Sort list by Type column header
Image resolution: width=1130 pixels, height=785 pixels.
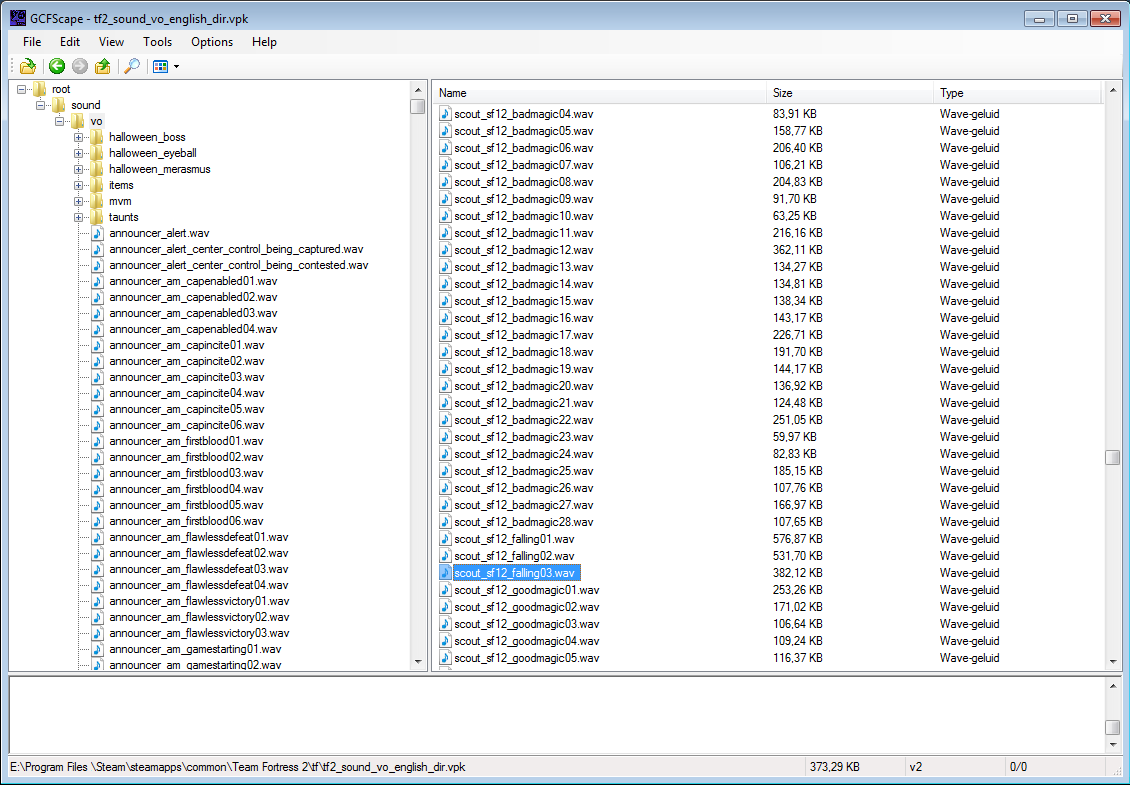pos(1018,93)
